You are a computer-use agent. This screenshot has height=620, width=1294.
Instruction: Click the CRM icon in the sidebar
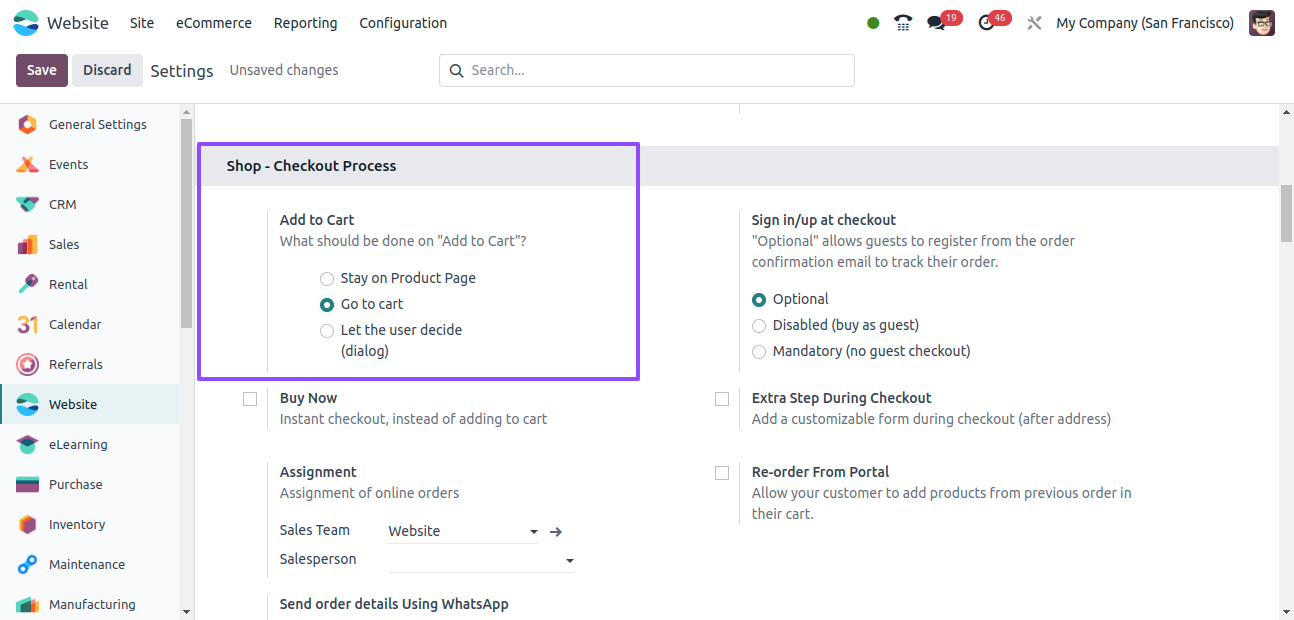(28, 204)
